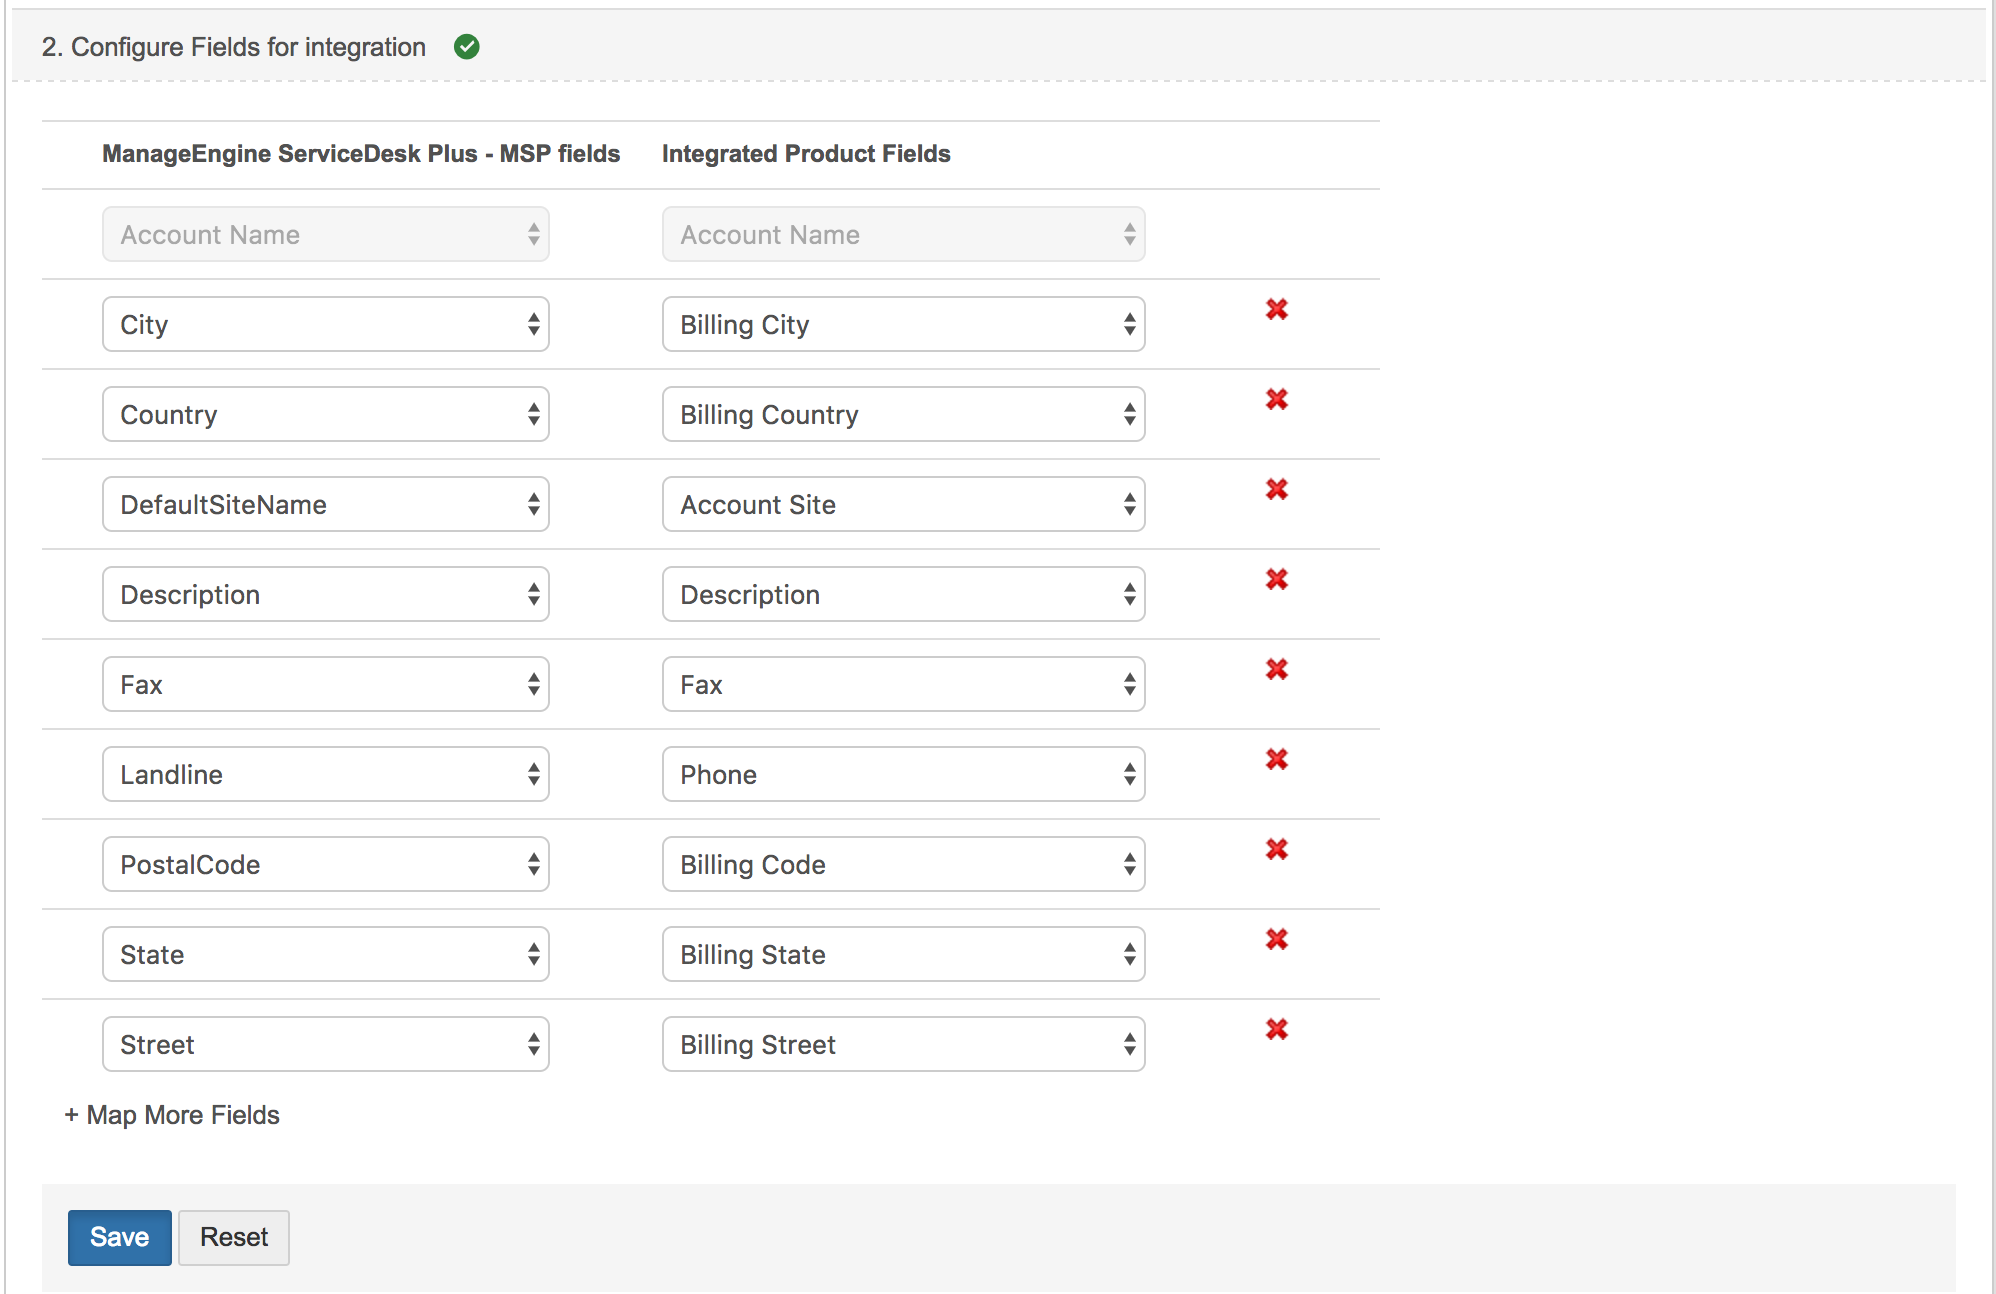Remove the Fax field mapping
This screenshot has width=1996, height=1294.
click(1276, 670)
